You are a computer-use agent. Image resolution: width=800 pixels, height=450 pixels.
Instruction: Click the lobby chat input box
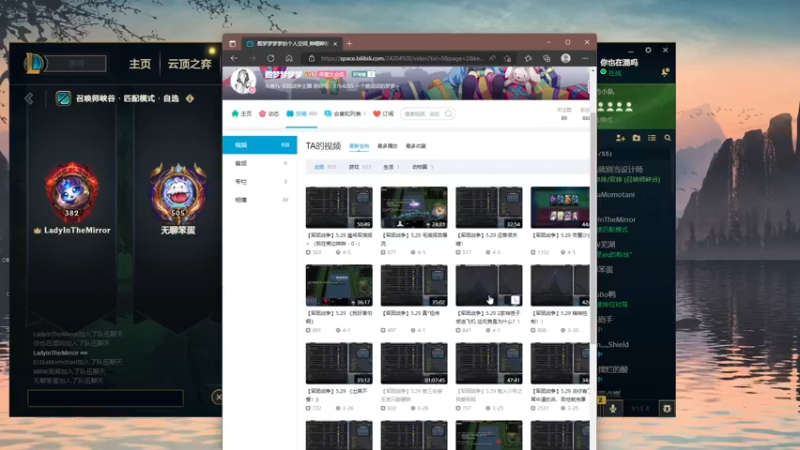click(106, 398)
